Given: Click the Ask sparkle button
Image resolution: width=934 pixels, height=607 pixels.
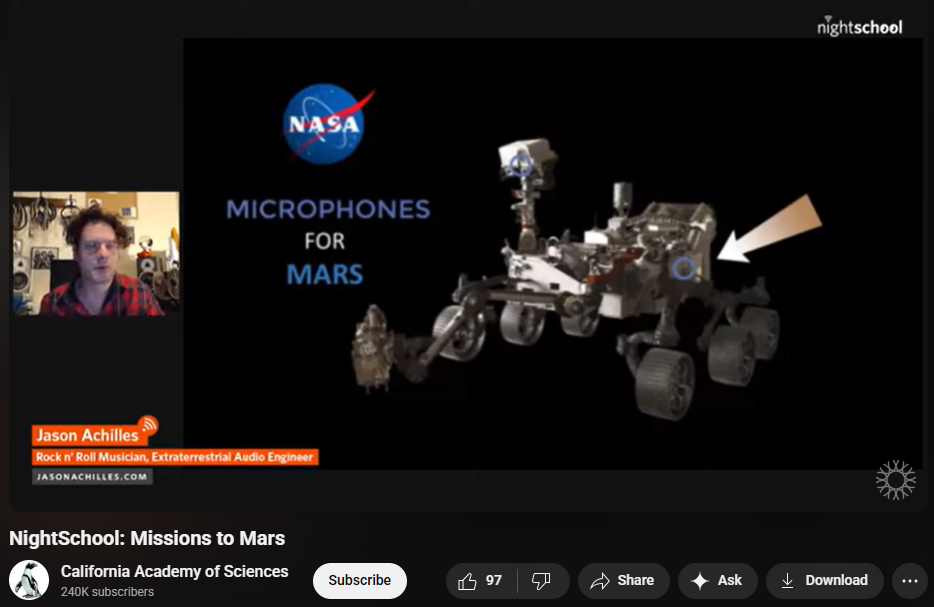Looking at the screenshot, I should click(x=717, y=581).
